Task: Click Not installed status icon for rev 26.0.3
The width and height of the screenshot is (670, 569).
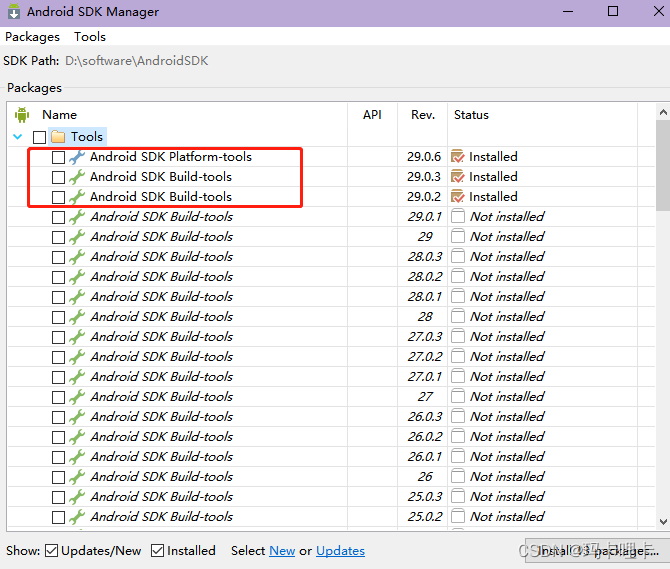Action: coord(458,416)
